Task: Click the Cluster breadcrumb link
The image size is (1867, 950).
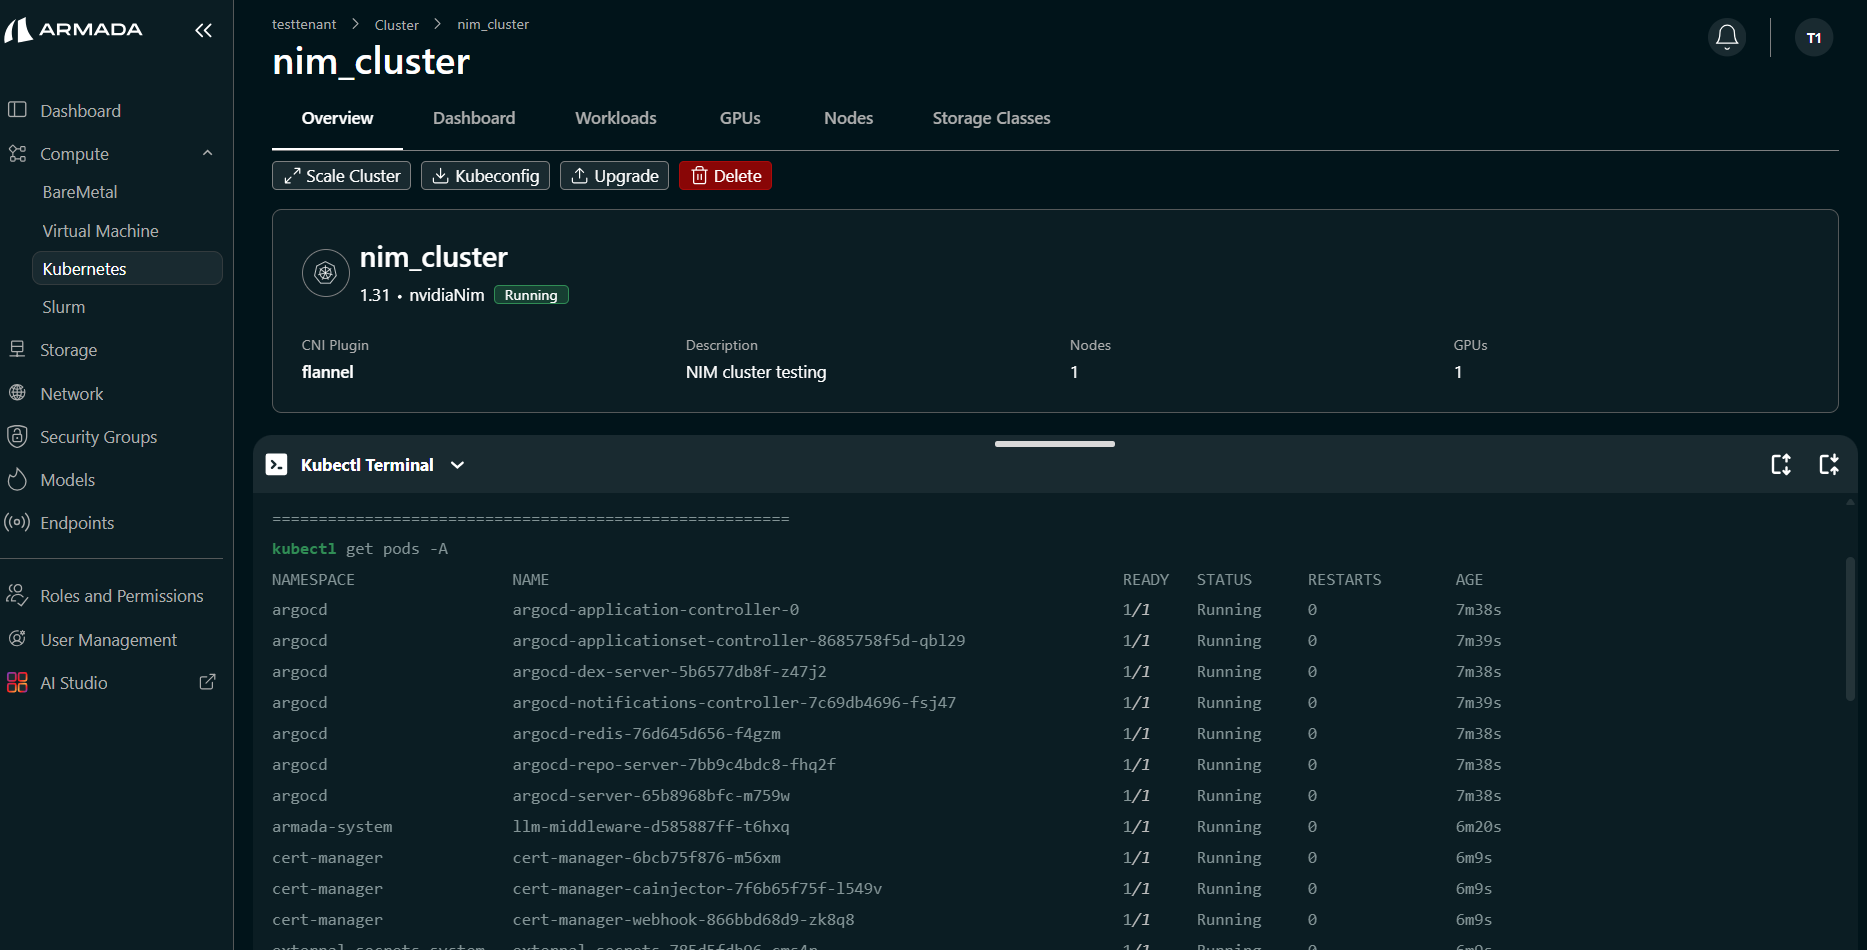Action: (x=396, y=24)
